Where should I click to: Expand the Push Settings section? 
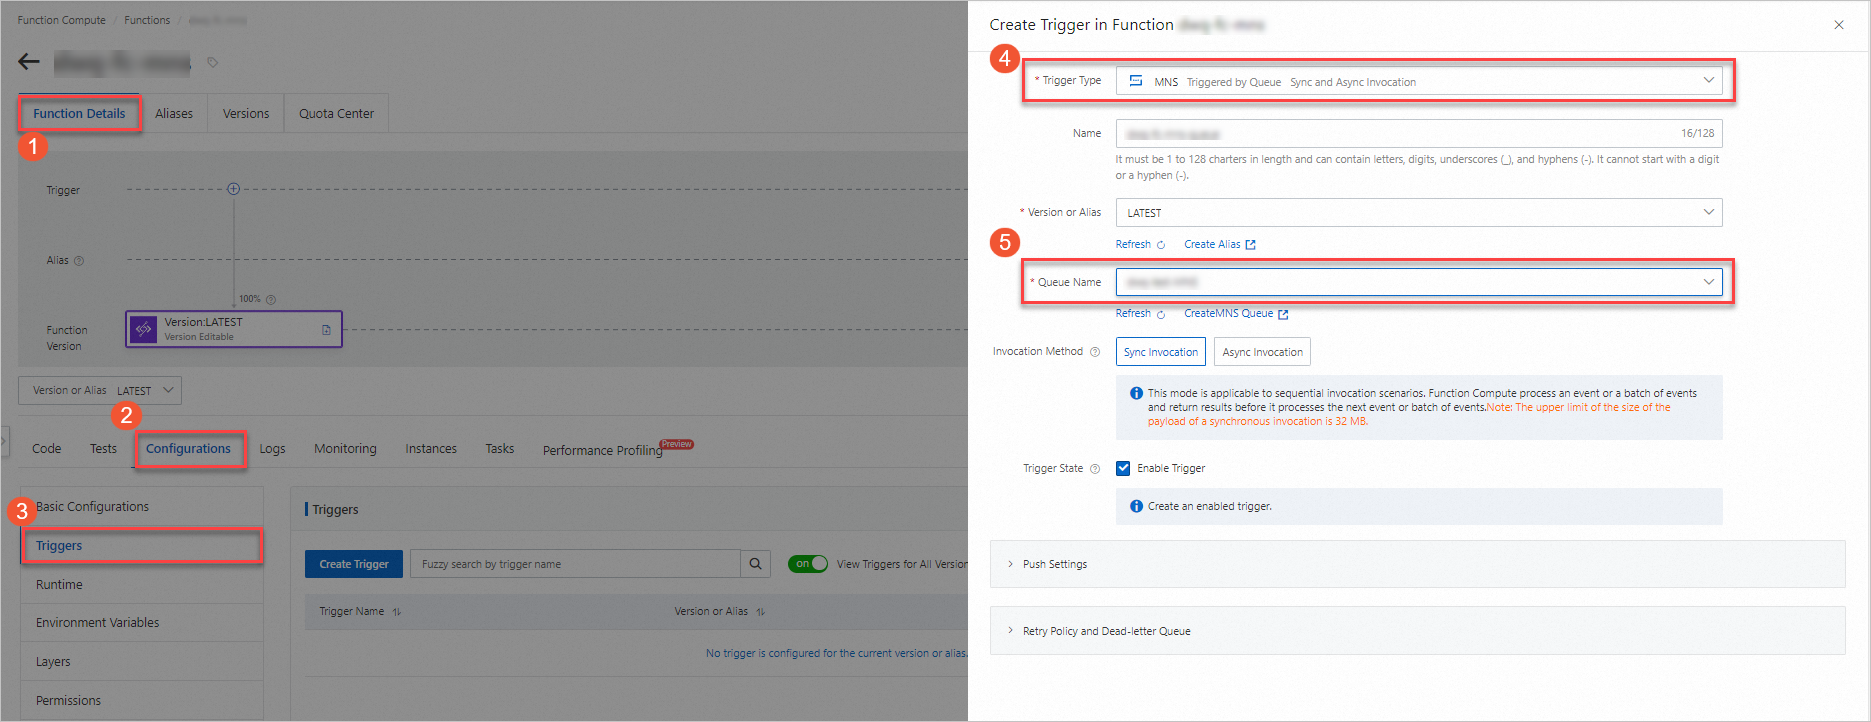point(1418,564)
